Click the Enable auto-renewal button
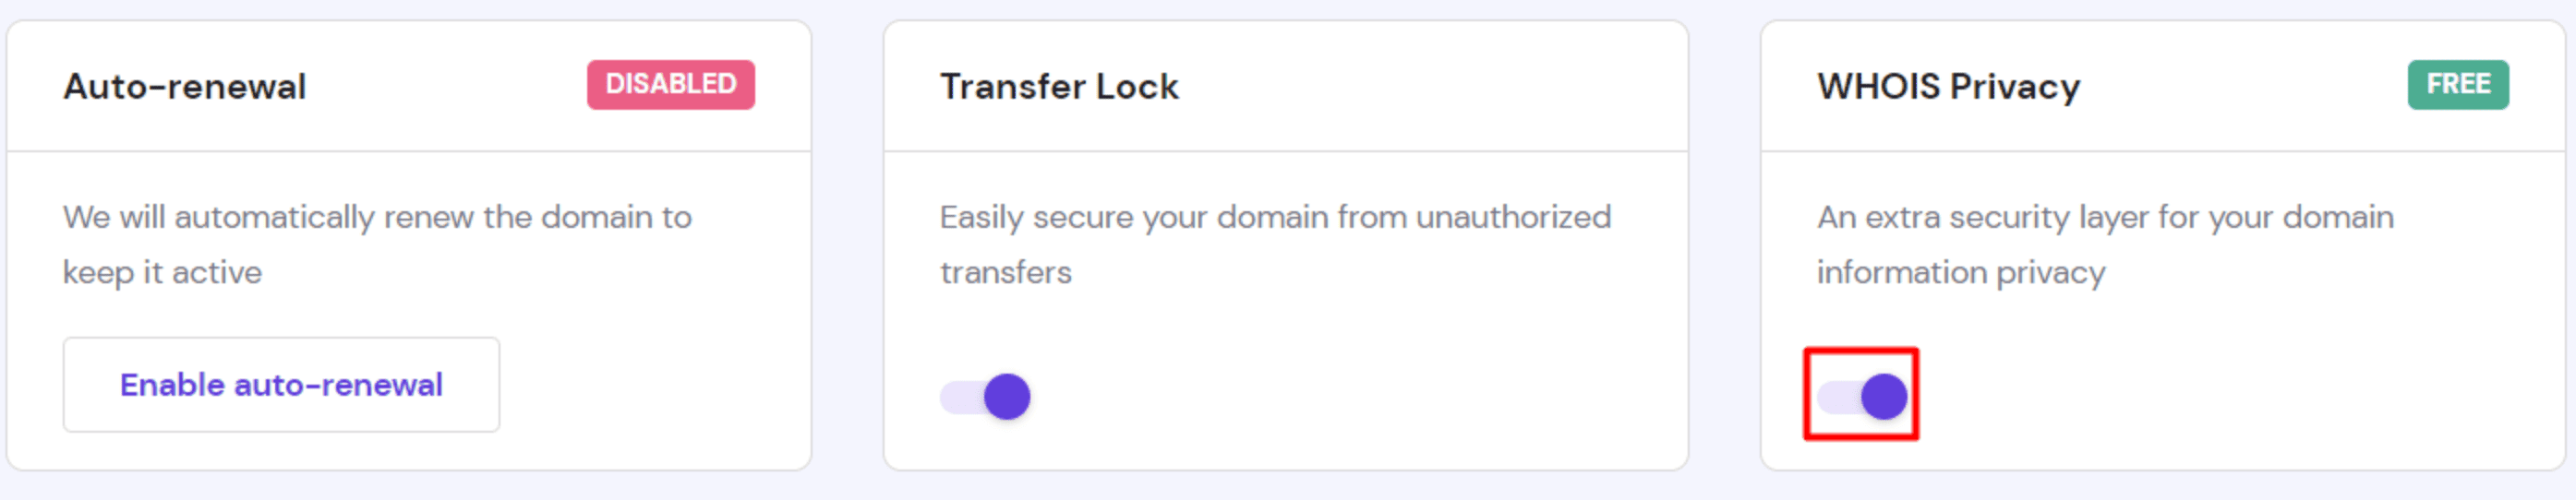The width and height of the screenshot is (2576, 500). 281,385
